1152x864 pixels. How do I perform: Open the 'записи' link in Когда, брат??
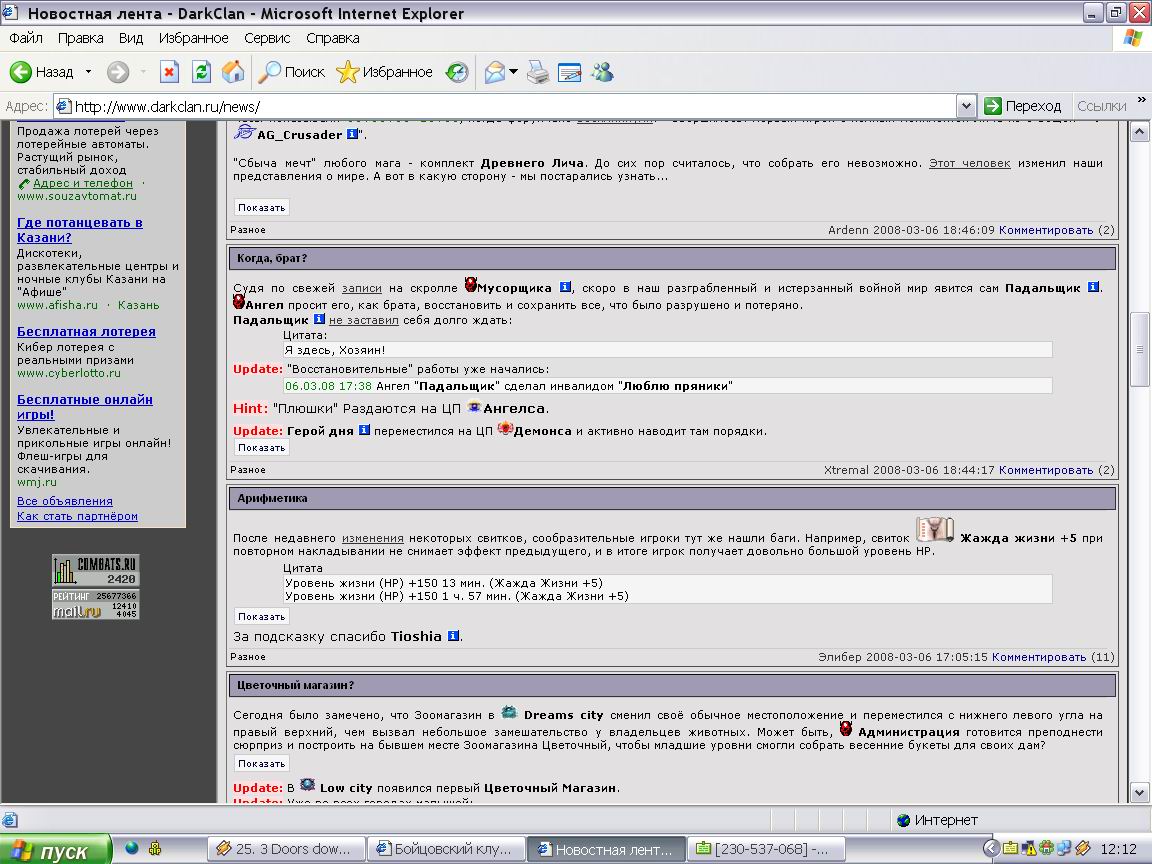[x=361, y=288]
